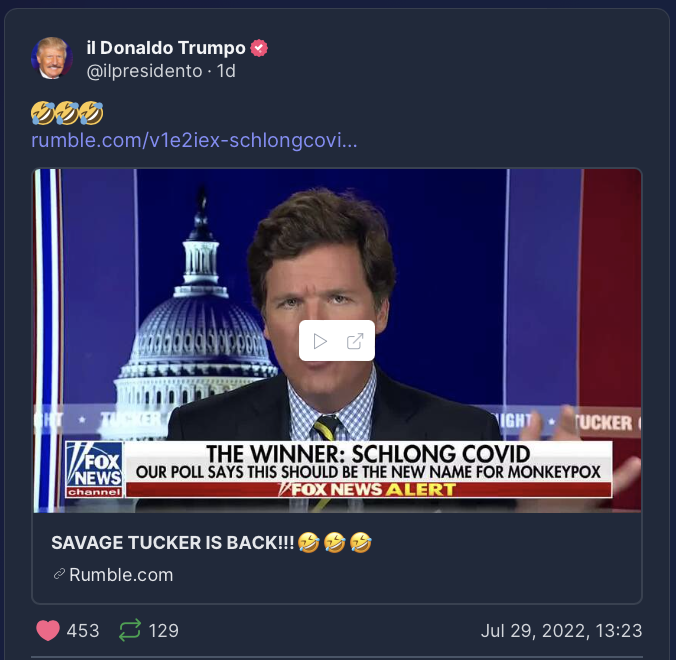Click the chain link icon beside Rumble.com
Screen dimensions: 676x660
click(59, 574)
